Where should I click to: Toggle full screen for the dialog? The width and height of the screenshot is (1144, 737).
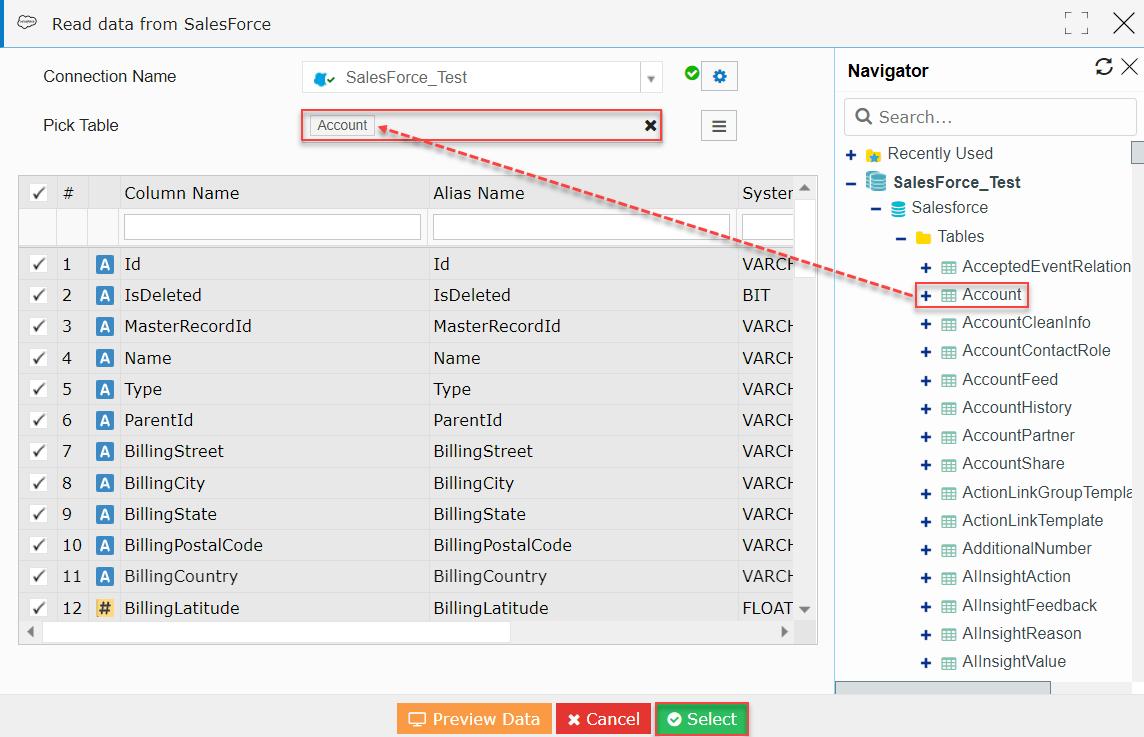click(1076, 23)
